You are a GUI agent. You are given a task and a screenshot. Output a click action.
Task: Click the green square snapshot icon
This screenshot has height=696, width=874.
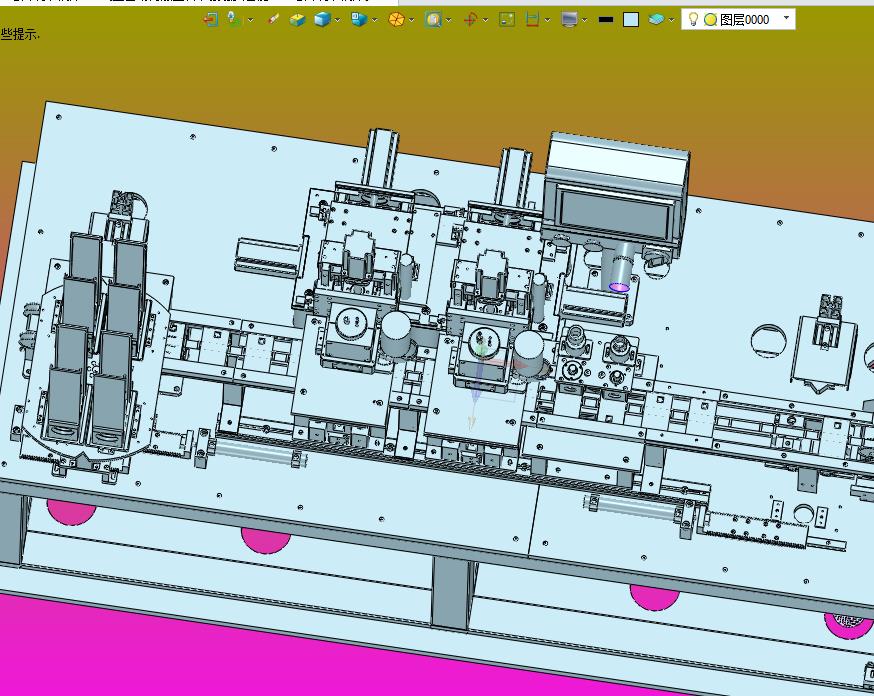[x=507, y=20]
